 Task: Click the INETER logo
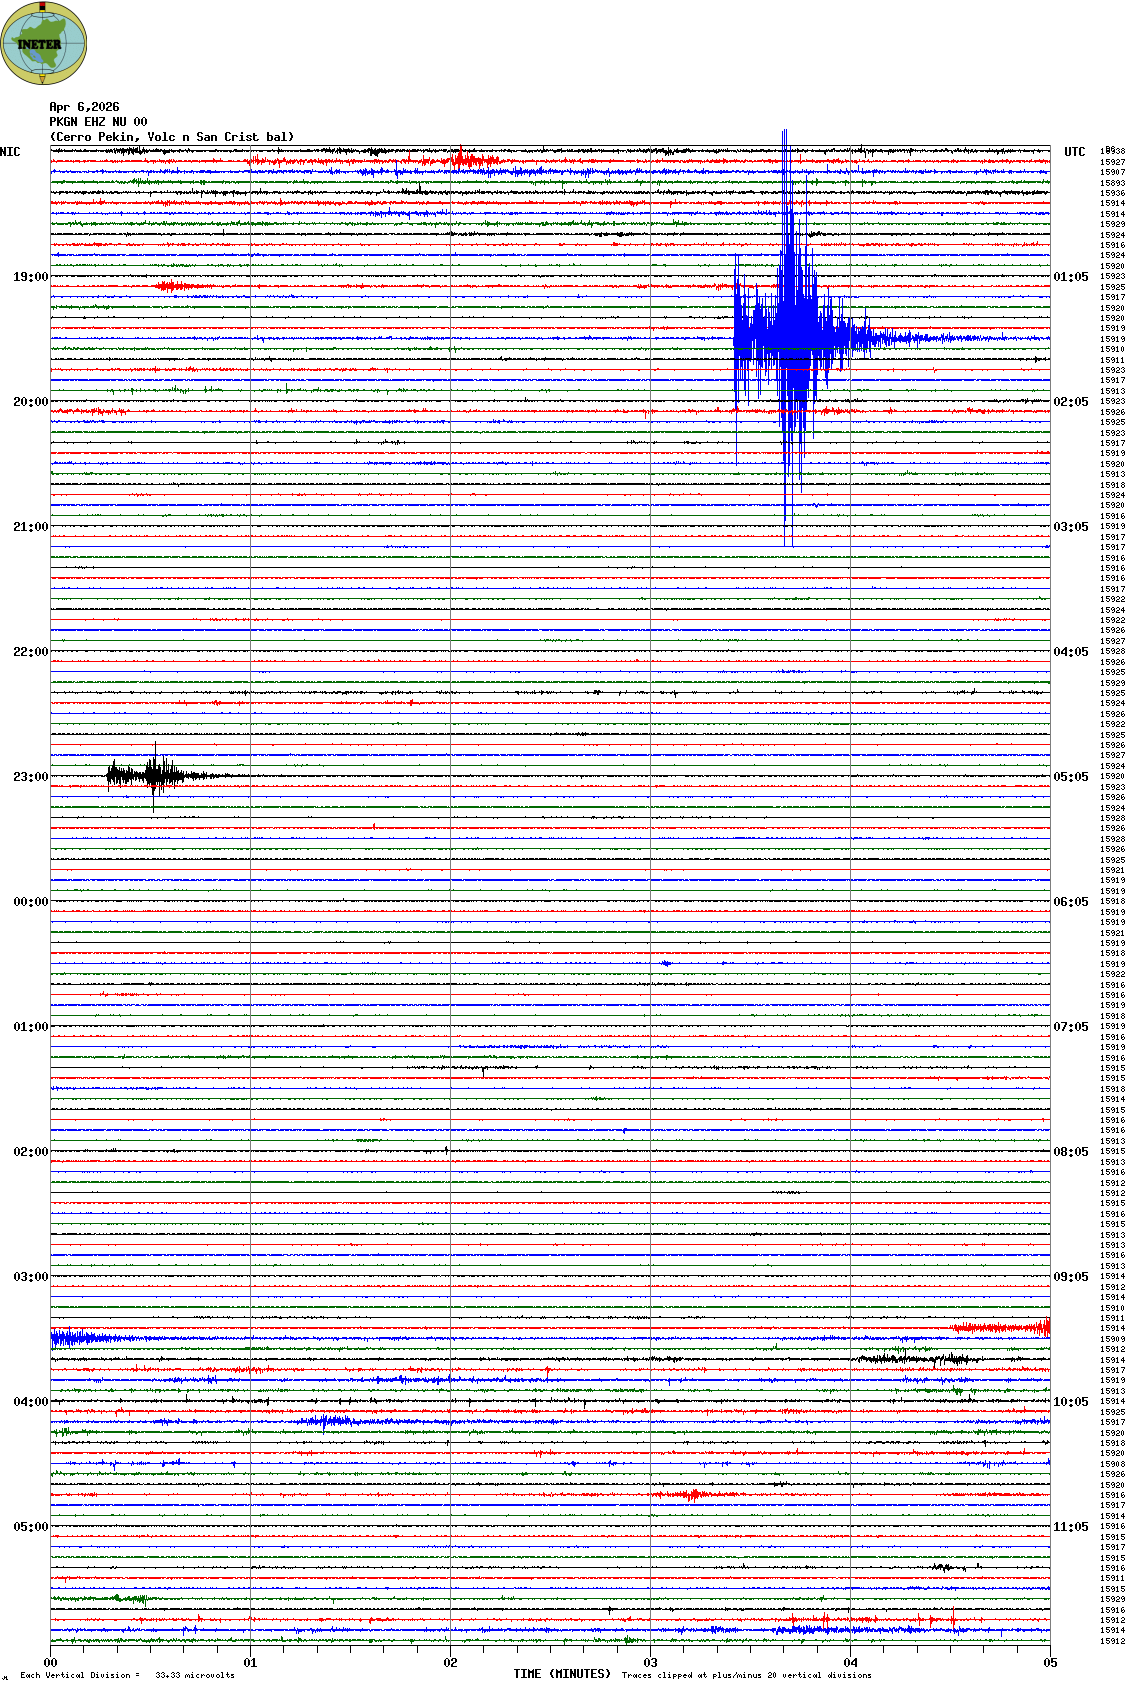pyautogui.click(x=44, y=43)
